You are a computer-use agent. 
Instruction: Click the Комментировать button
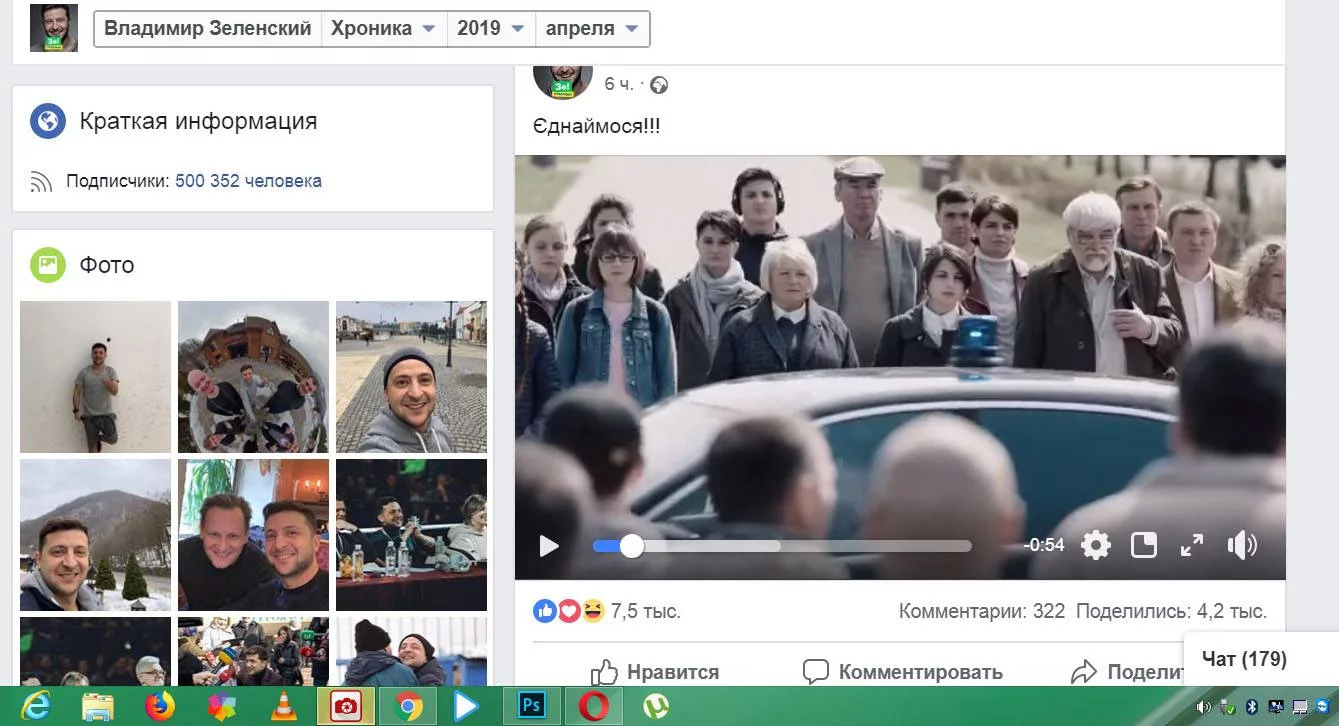(x=903, y=672)
